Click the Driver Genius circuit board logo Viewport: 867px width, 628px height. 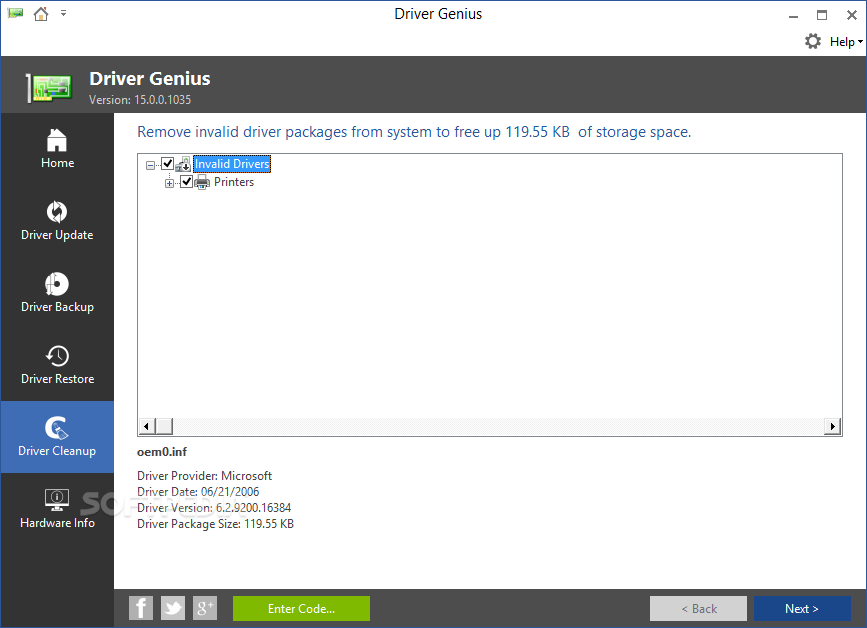coord(50,87)
